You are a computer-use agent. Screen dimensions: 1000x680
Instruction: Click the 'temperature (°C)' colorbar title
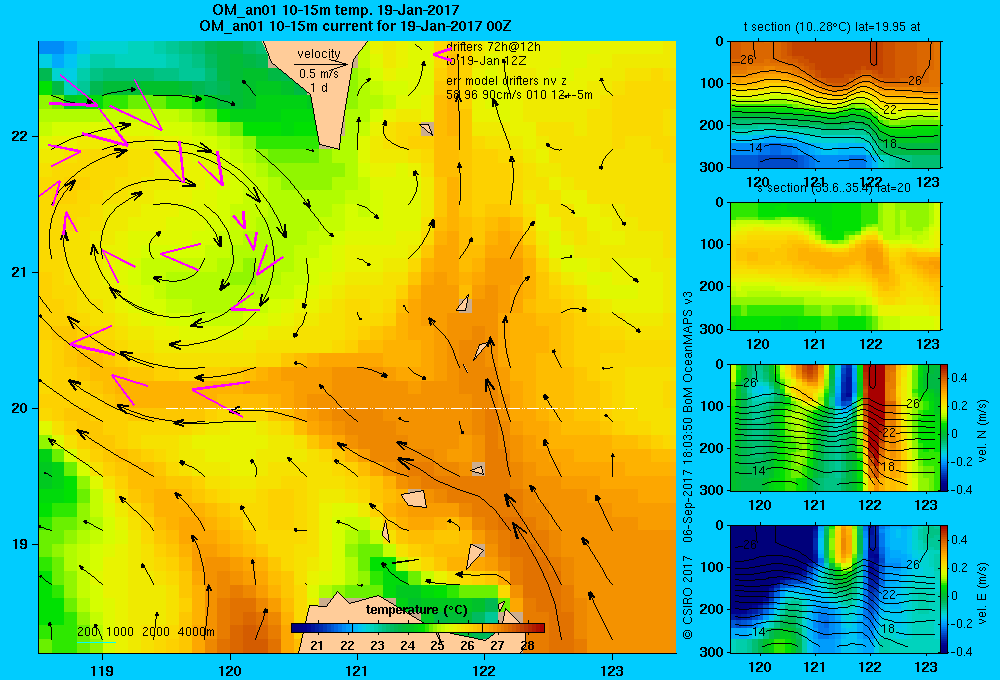click(416, 610)
